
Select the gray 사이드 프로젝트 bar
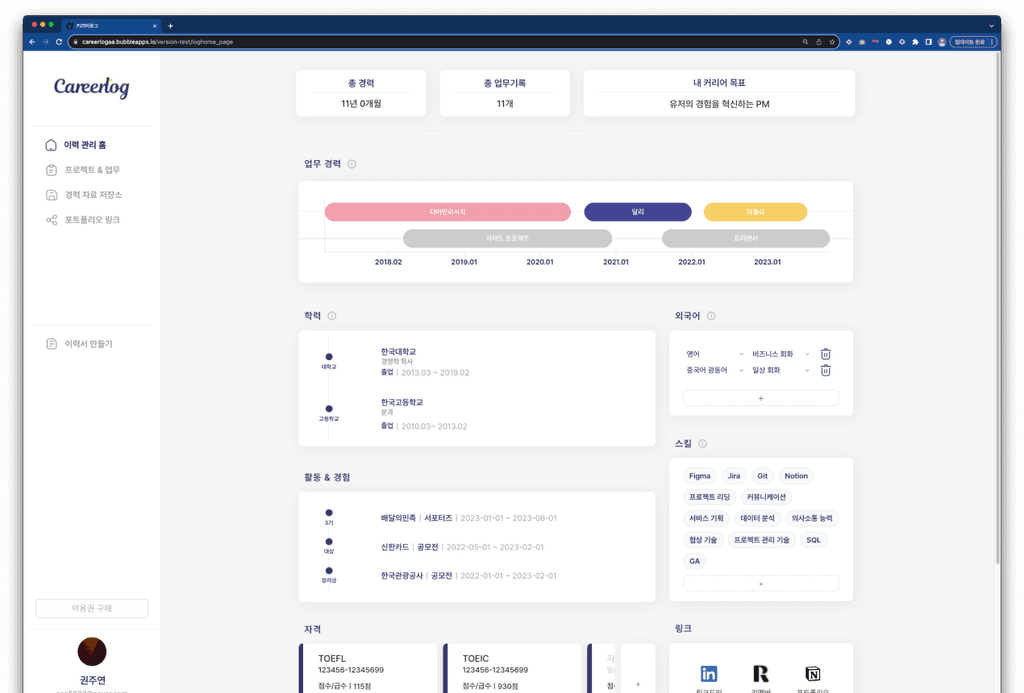tap(507, 238)
